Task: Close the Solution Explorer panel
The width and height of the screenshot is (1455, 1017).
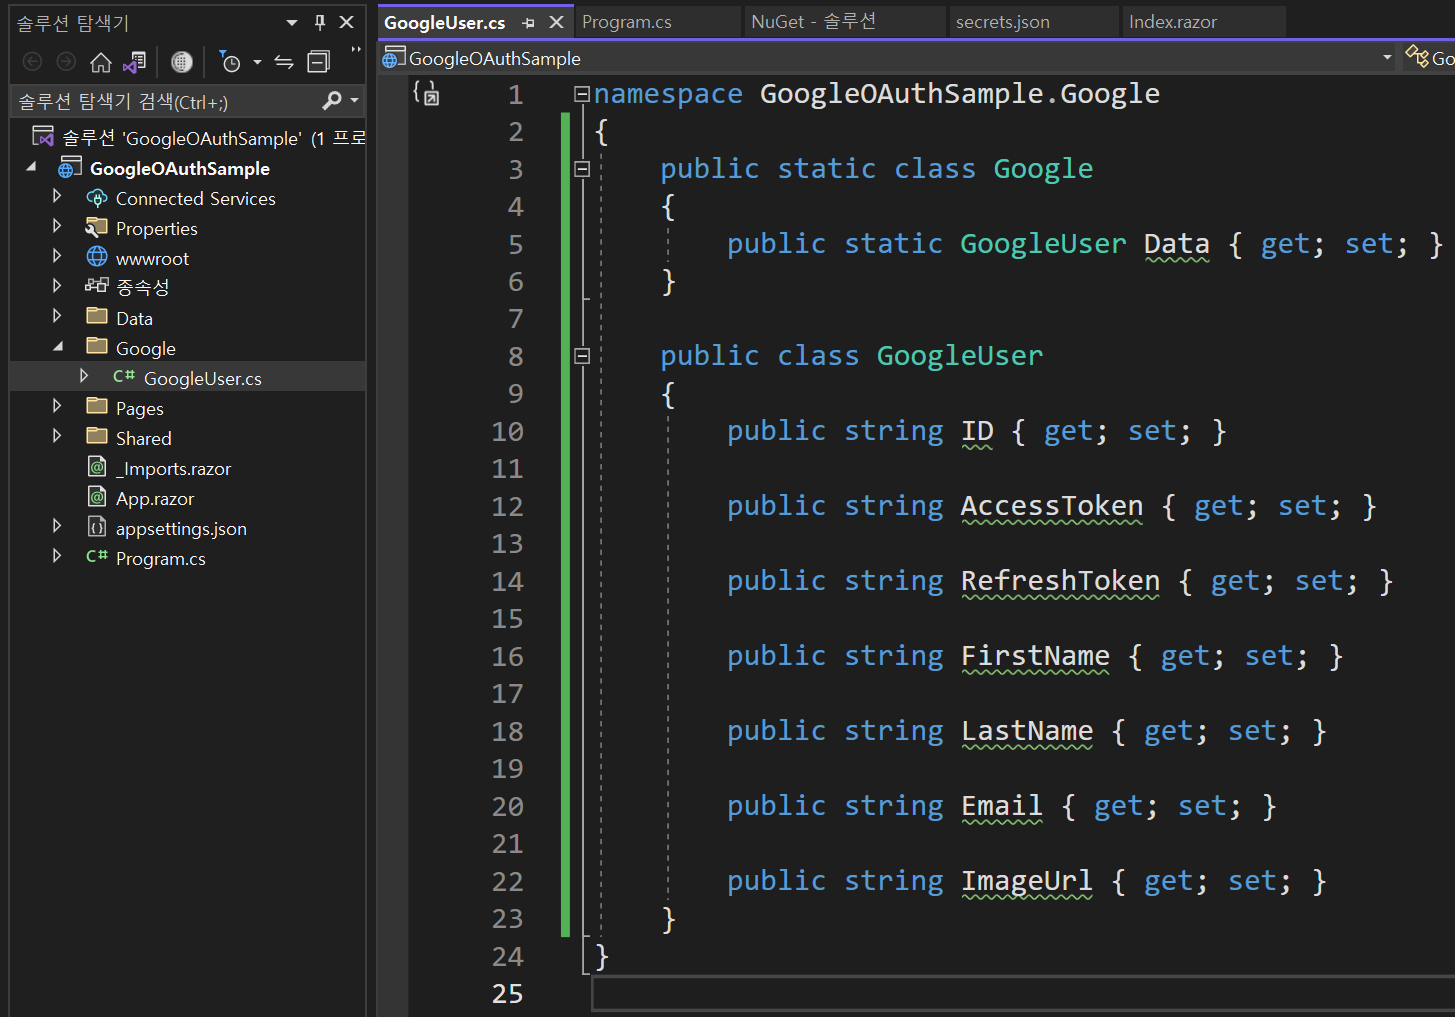Action: pos(347,22)
